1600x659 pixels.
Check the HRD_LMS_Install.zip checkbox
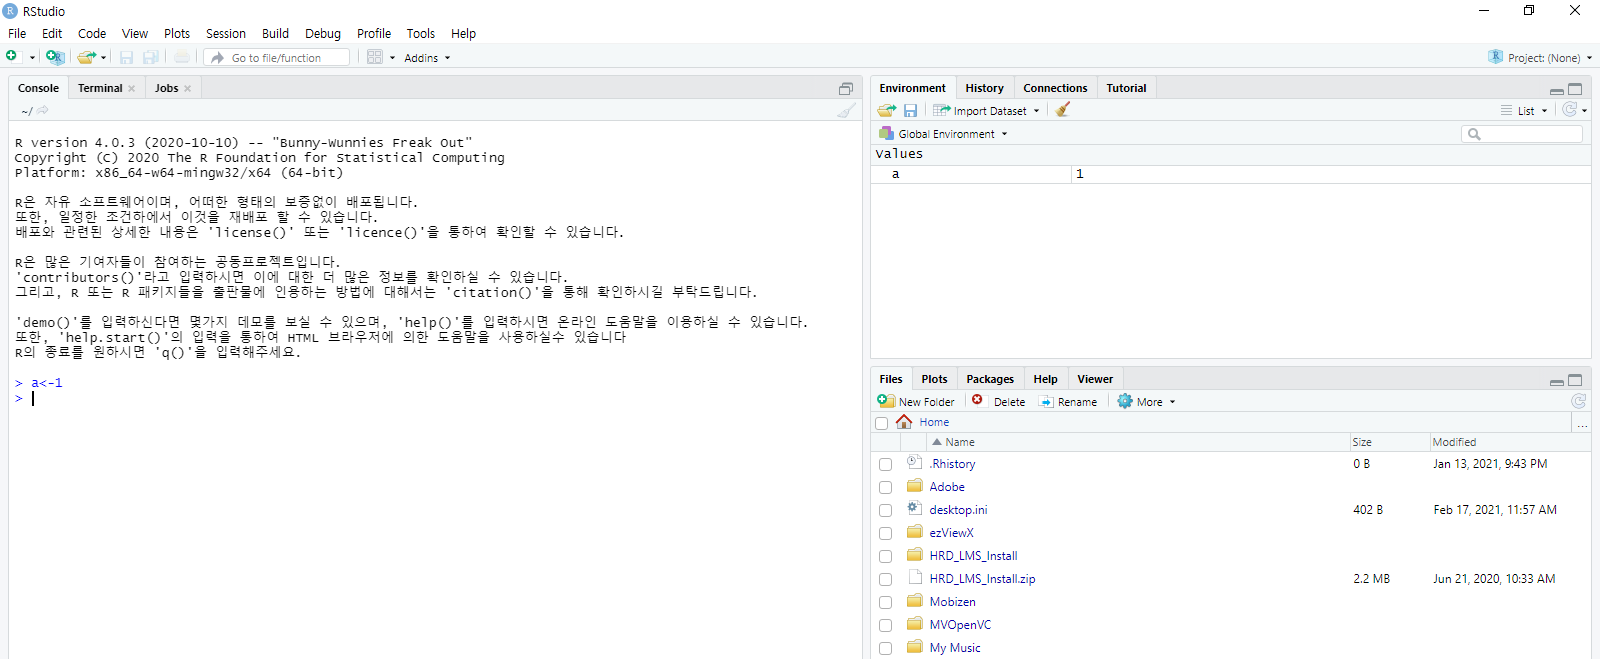pyautogui.click(x=885, y=580)
